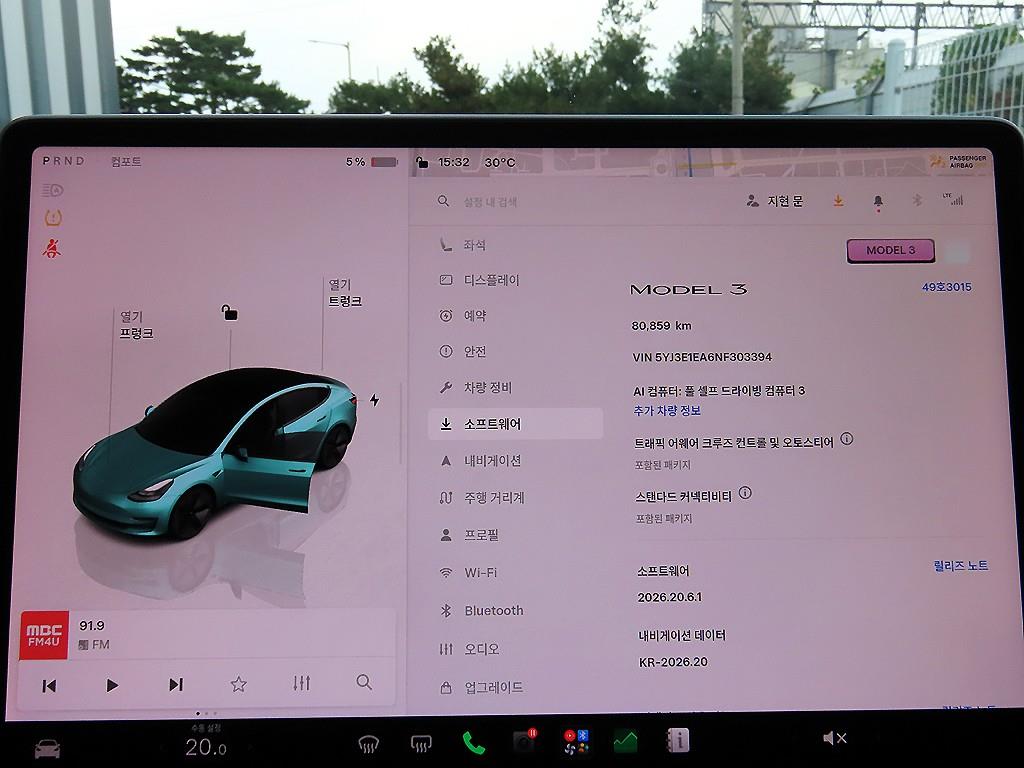Skip to previous radio station
Screen dimensions: 1024x768
49,685
